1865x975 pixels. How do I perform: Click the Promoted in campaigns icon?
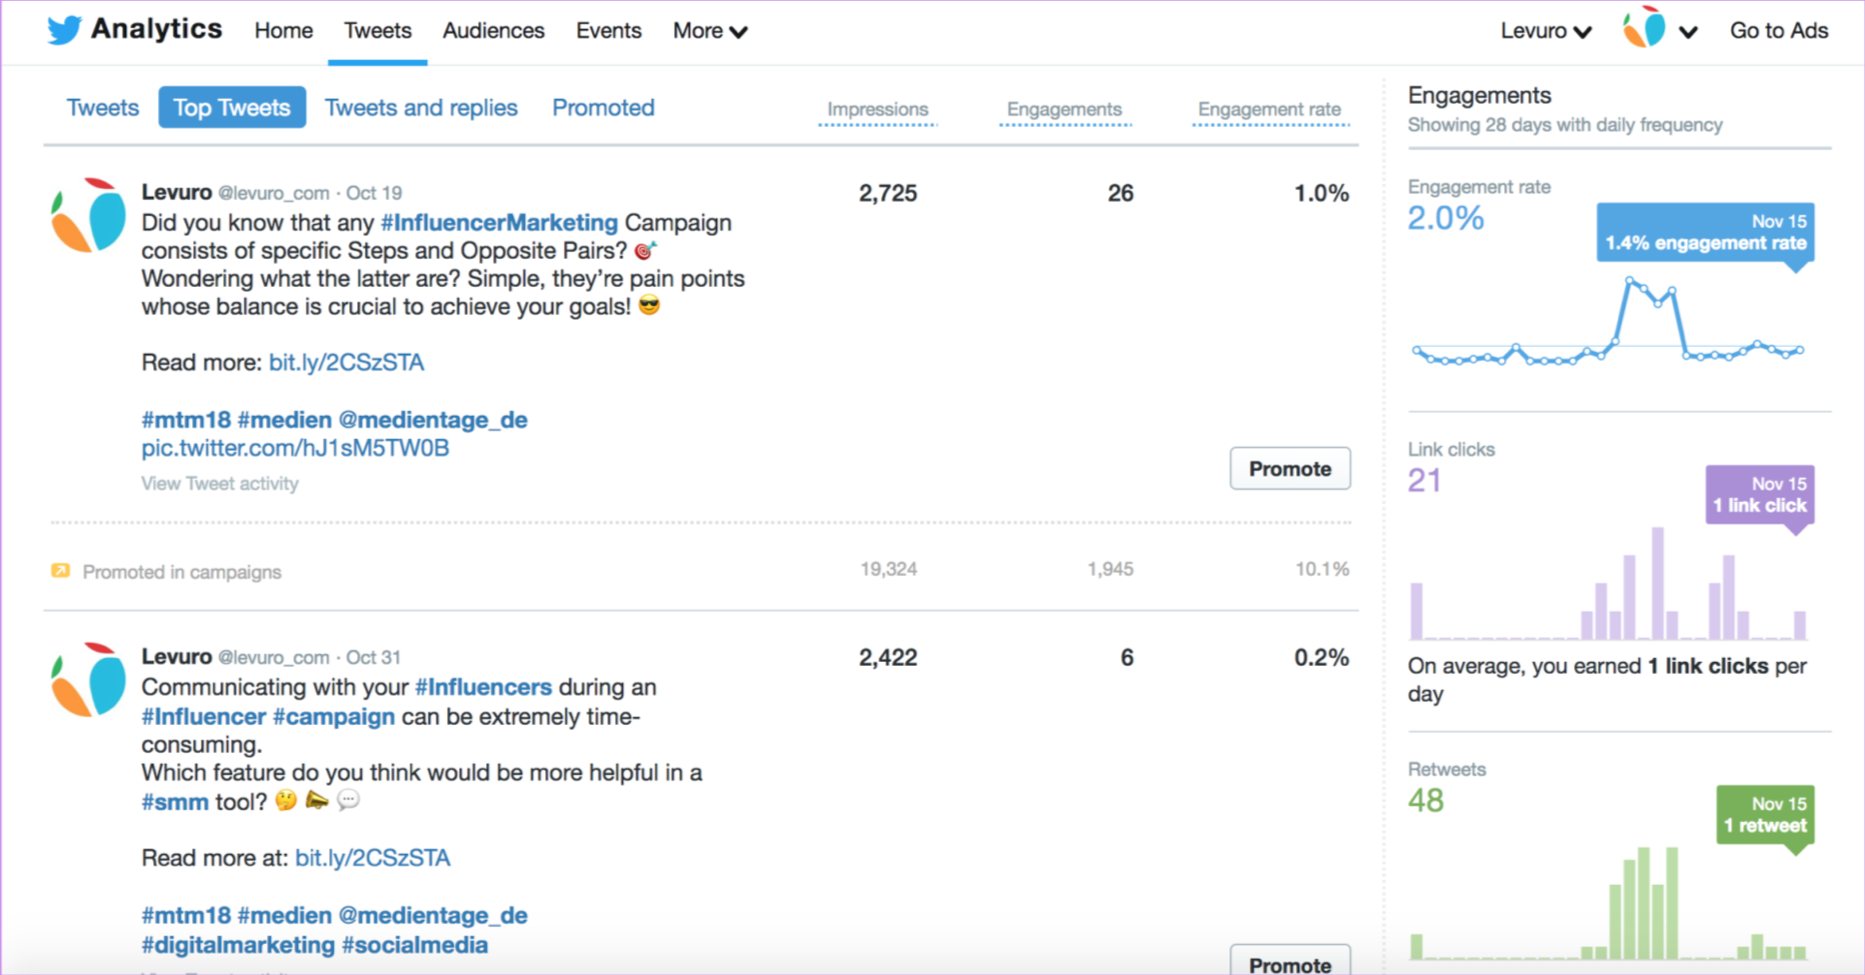pyautogui.click(x=61, y=571)
